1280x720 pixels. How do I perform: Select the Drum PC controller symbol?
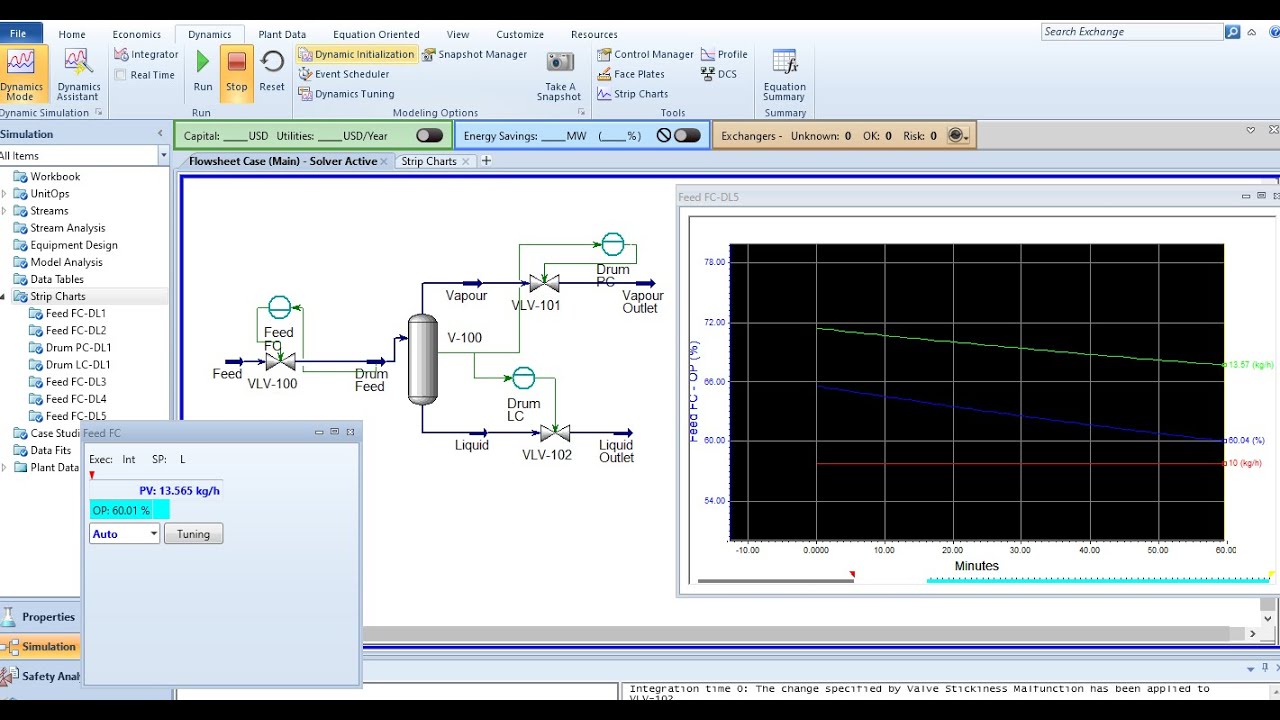612,244
